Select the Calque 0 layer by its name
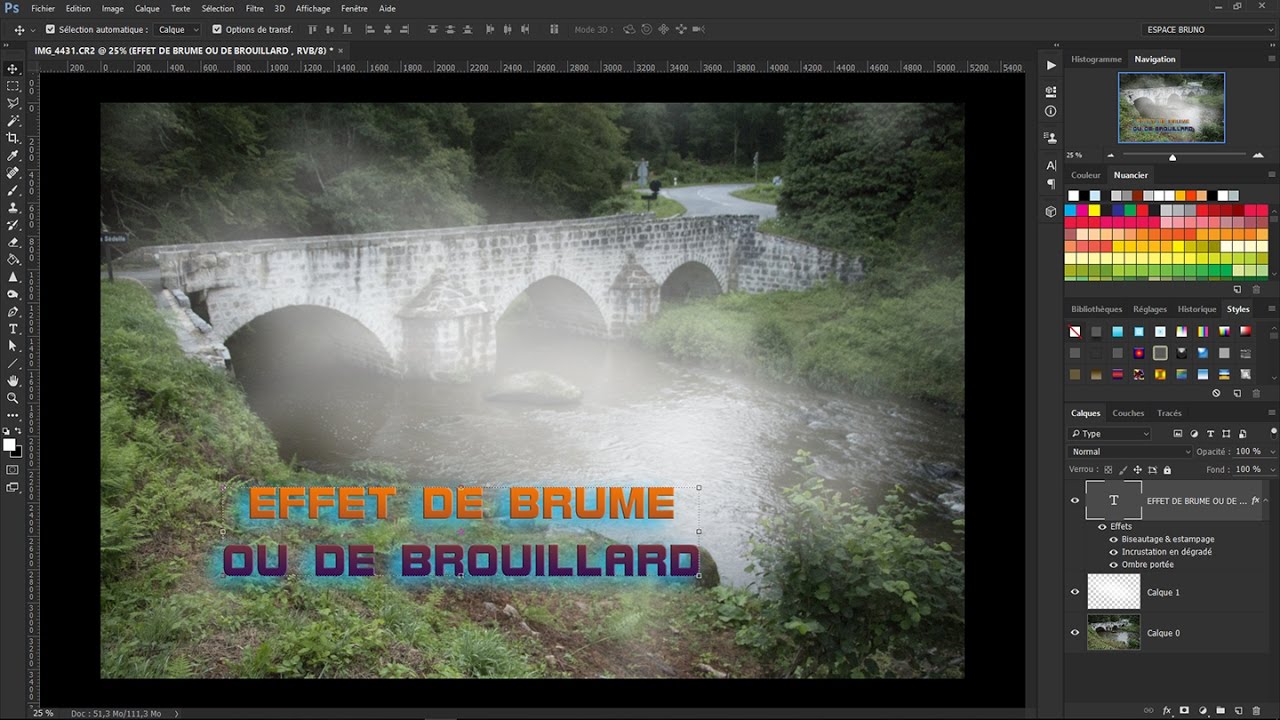Viewport: 1280px width, 720px height. click(x=1163, y=633)
